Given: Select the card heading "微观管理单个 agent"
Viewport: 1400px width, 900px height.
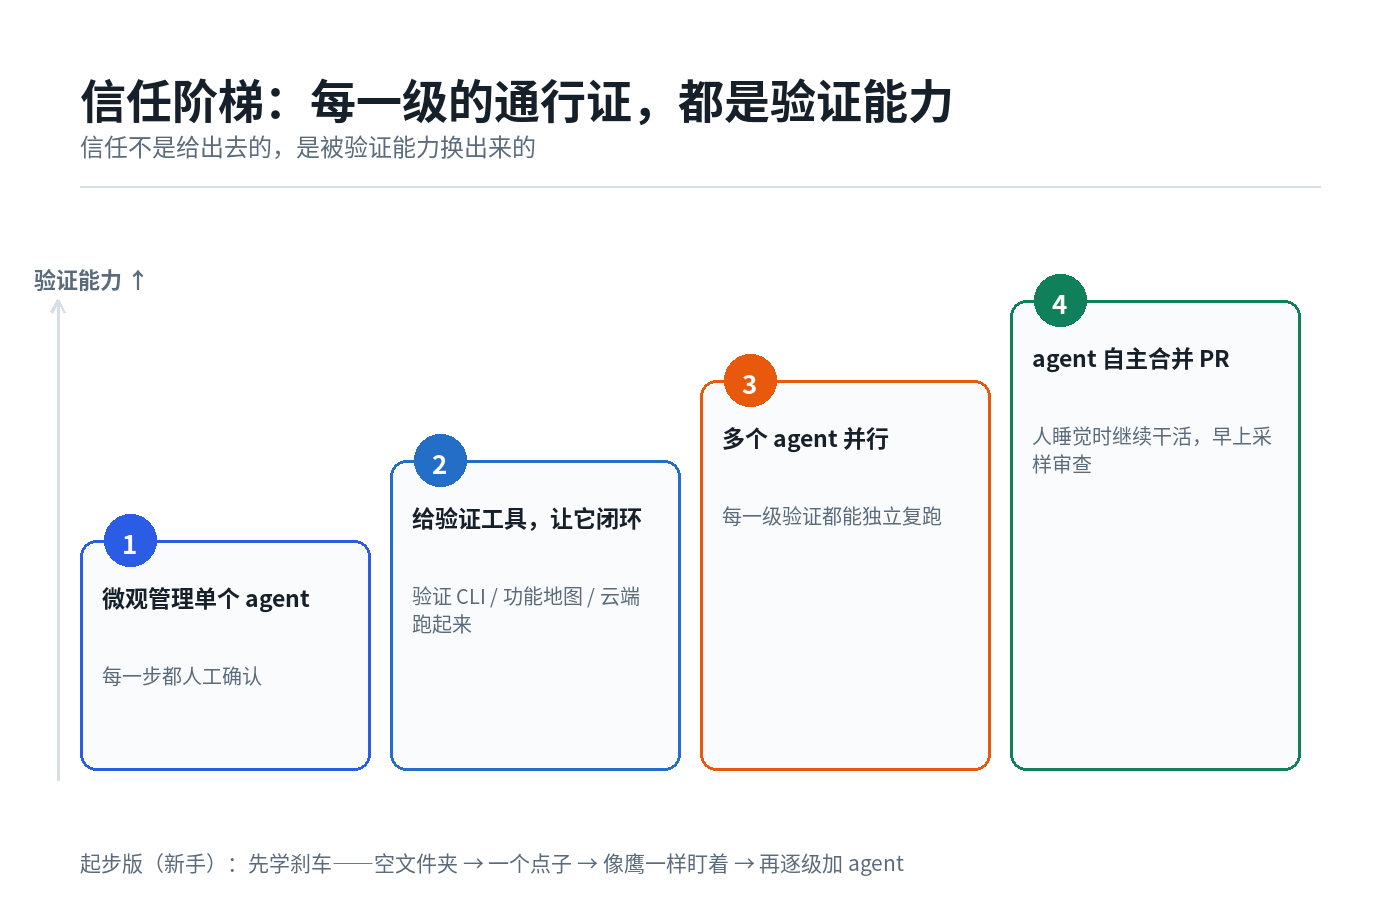Looking at the screenshot, I should pos(206,599).
